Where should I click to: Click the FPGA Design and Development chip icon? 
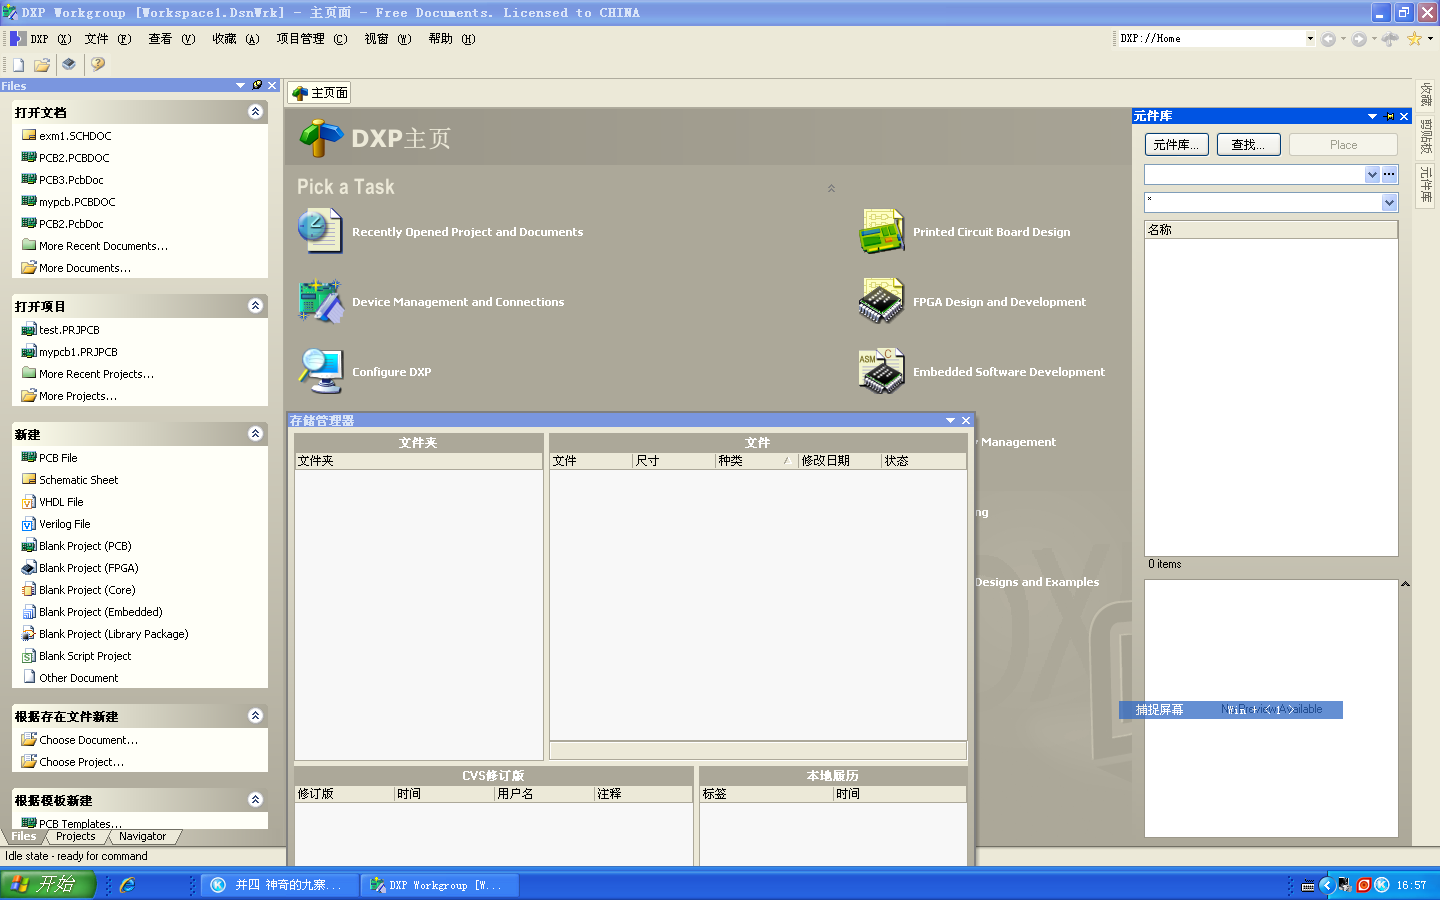click(x=881, y=301)
